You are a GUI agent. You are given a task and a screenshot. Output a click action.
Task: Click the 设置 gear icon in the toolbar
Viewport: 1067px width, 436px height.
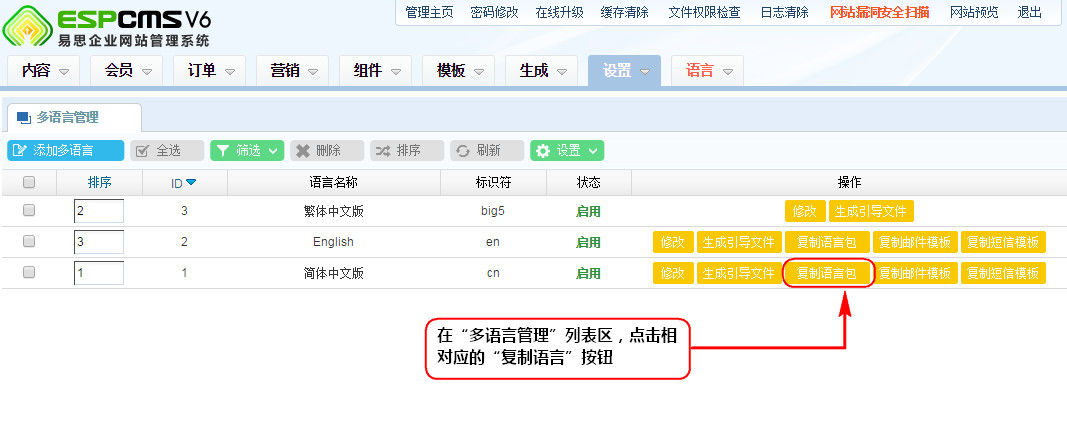click(542, 151)
